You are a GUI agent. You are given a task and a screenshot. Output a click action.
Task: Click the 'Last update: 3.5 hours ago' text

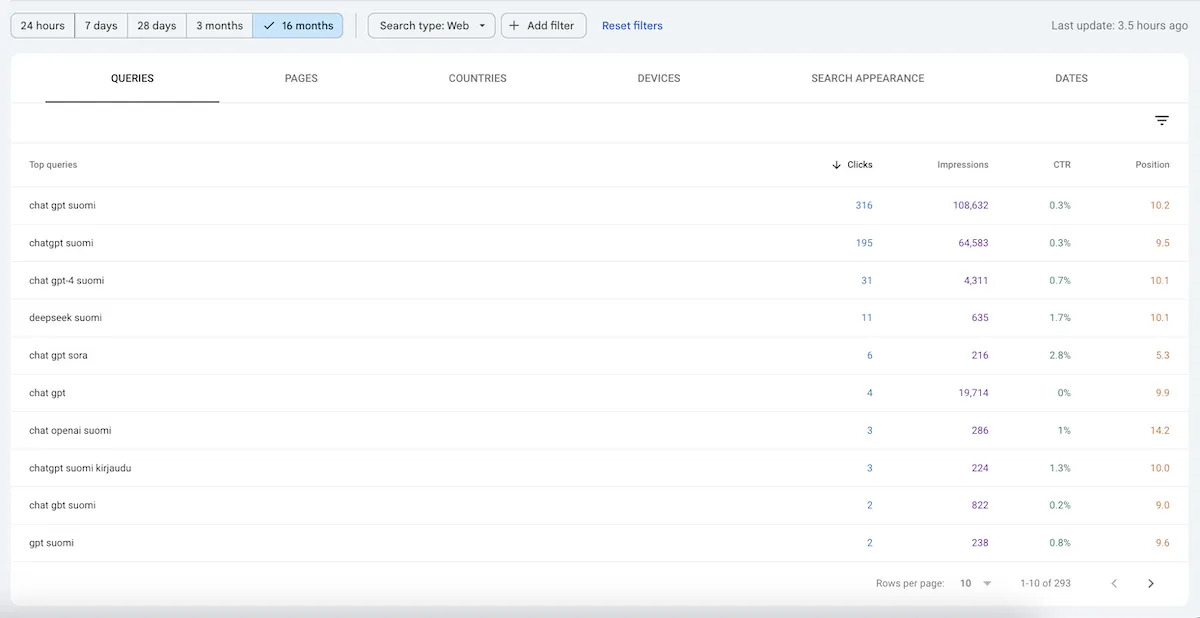1119,25
